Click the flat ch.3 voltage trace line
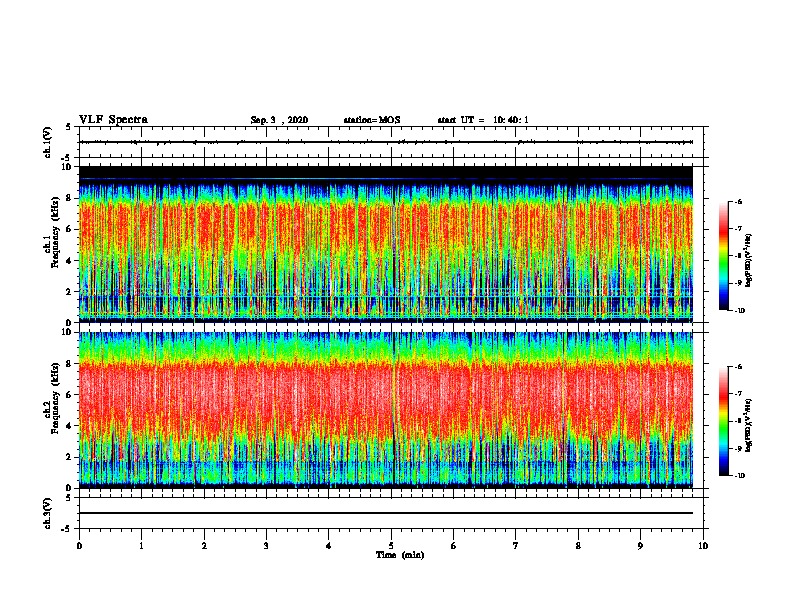This screenshot has width=792, height=612. pyautogui.click(x=386, y=513)
